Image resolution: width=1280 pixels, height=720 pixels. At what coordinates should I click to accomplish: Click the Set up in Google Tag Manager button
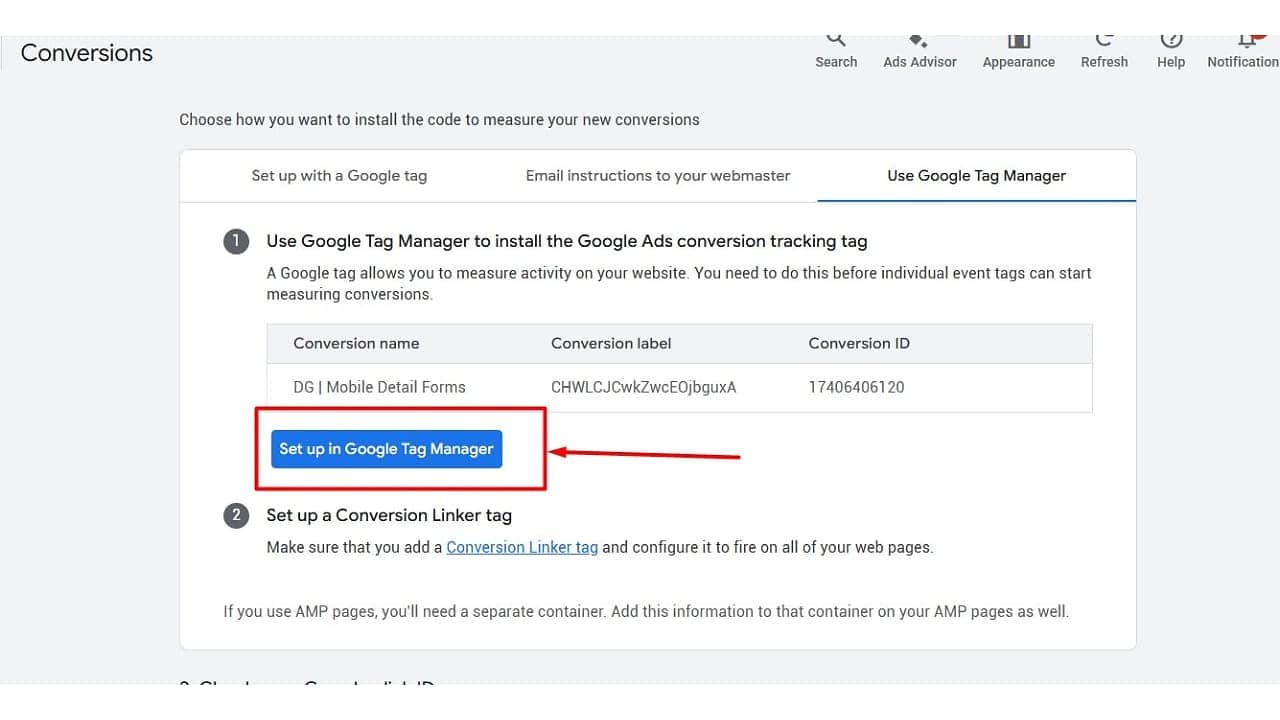[386, 449]
